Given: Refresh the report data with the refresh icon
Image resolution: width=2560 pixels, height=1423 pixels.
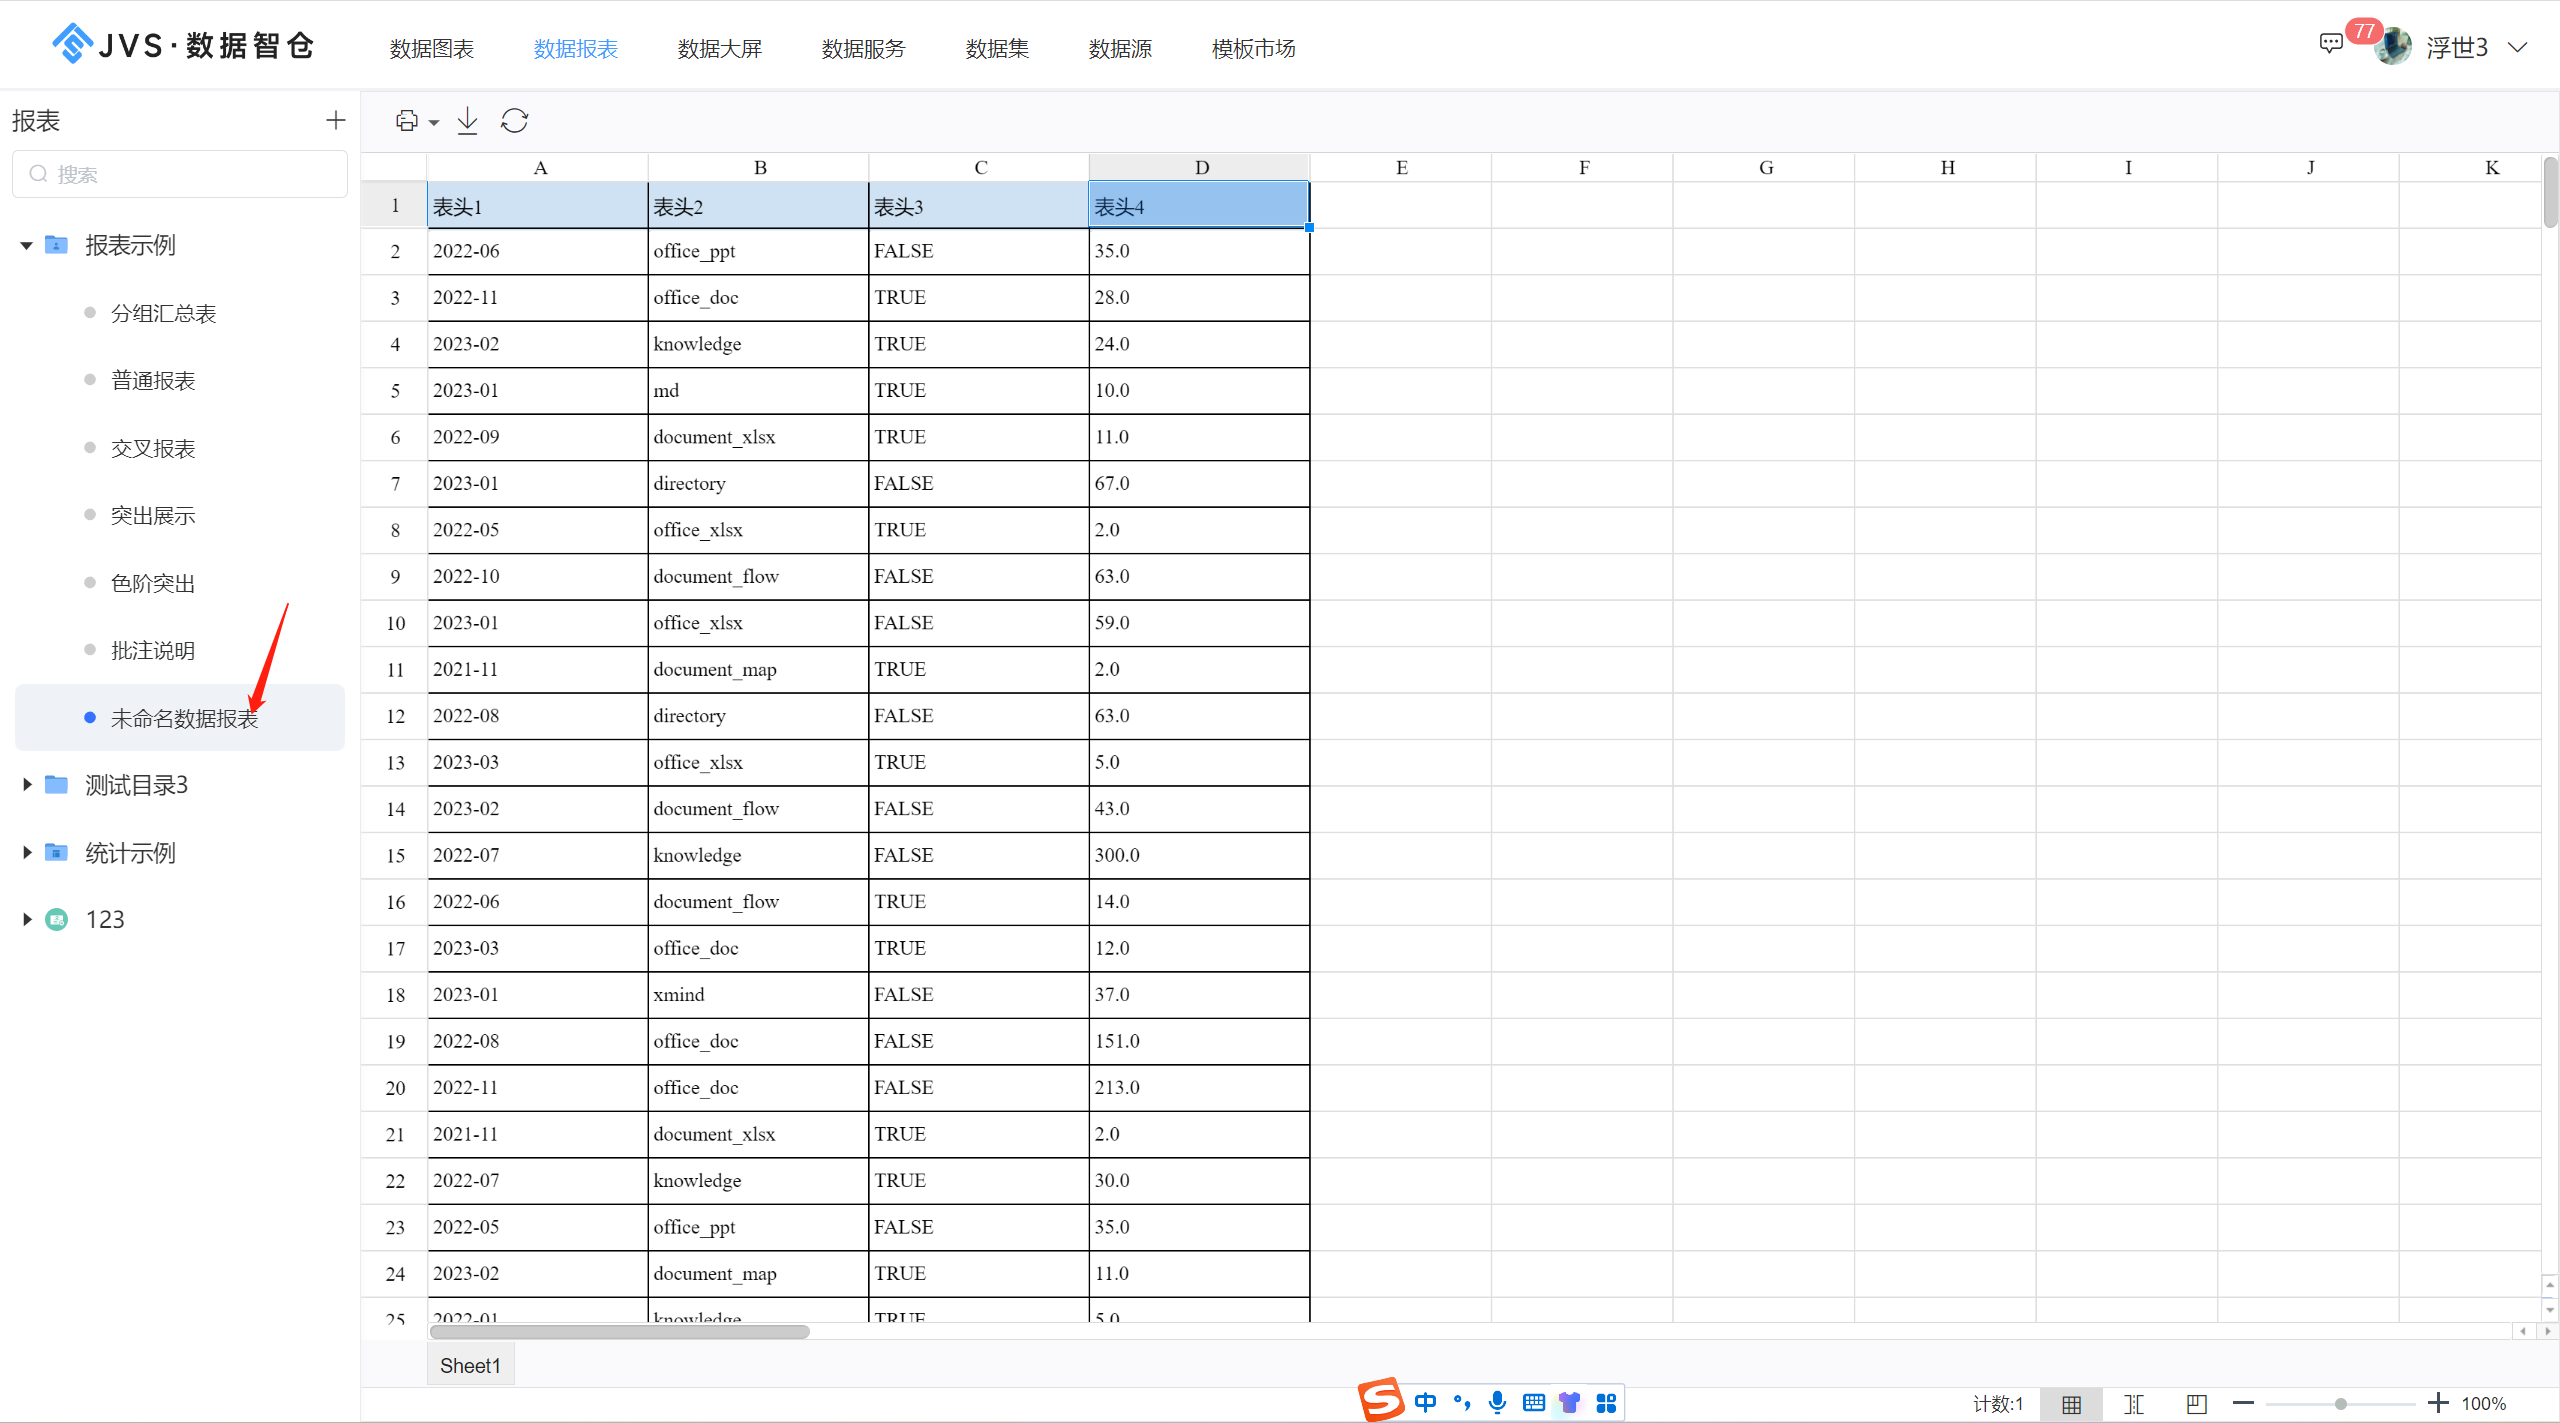Looking at the screenshot, I should [514, 120].
